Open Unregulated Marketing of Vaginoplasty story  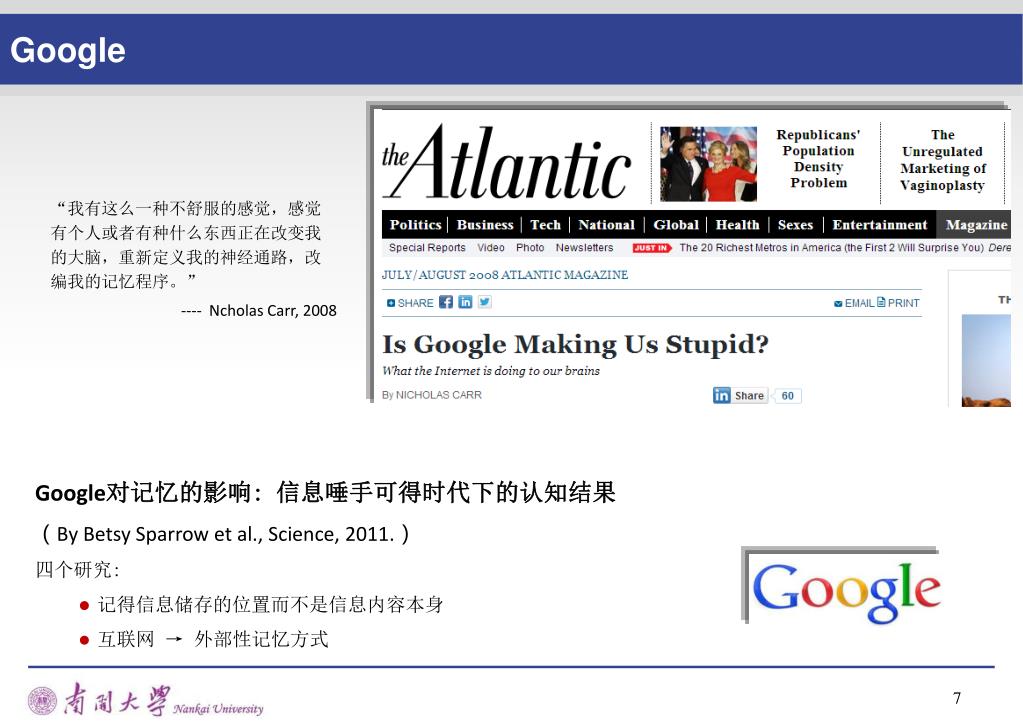[x=942, y=160]
